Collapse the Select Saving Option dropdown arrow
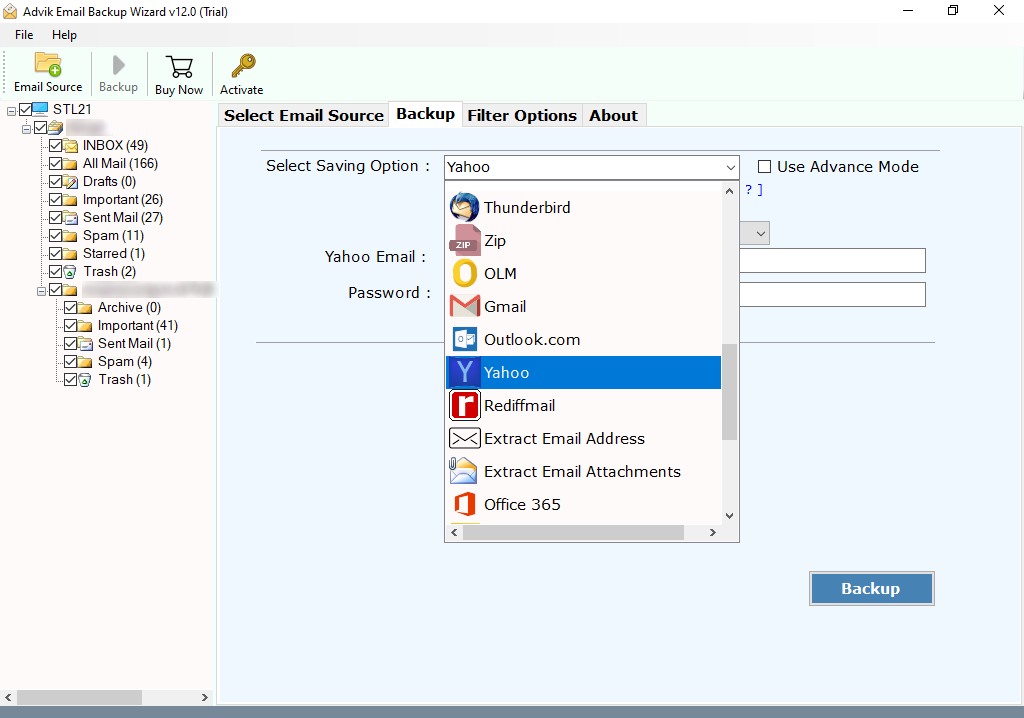The width and height of the screenshot is (1024, 718). pos(729,167)
